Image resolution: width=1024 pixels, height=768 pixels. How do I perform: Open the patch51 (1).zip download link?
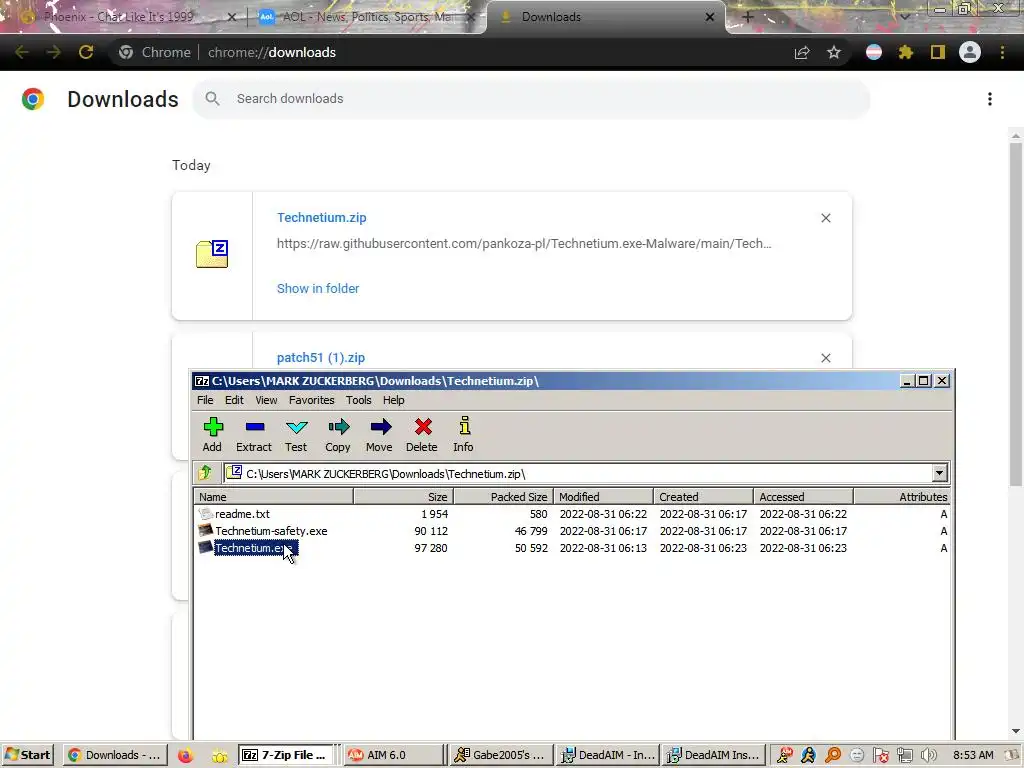pyautogui.click(x=321, y=358)
